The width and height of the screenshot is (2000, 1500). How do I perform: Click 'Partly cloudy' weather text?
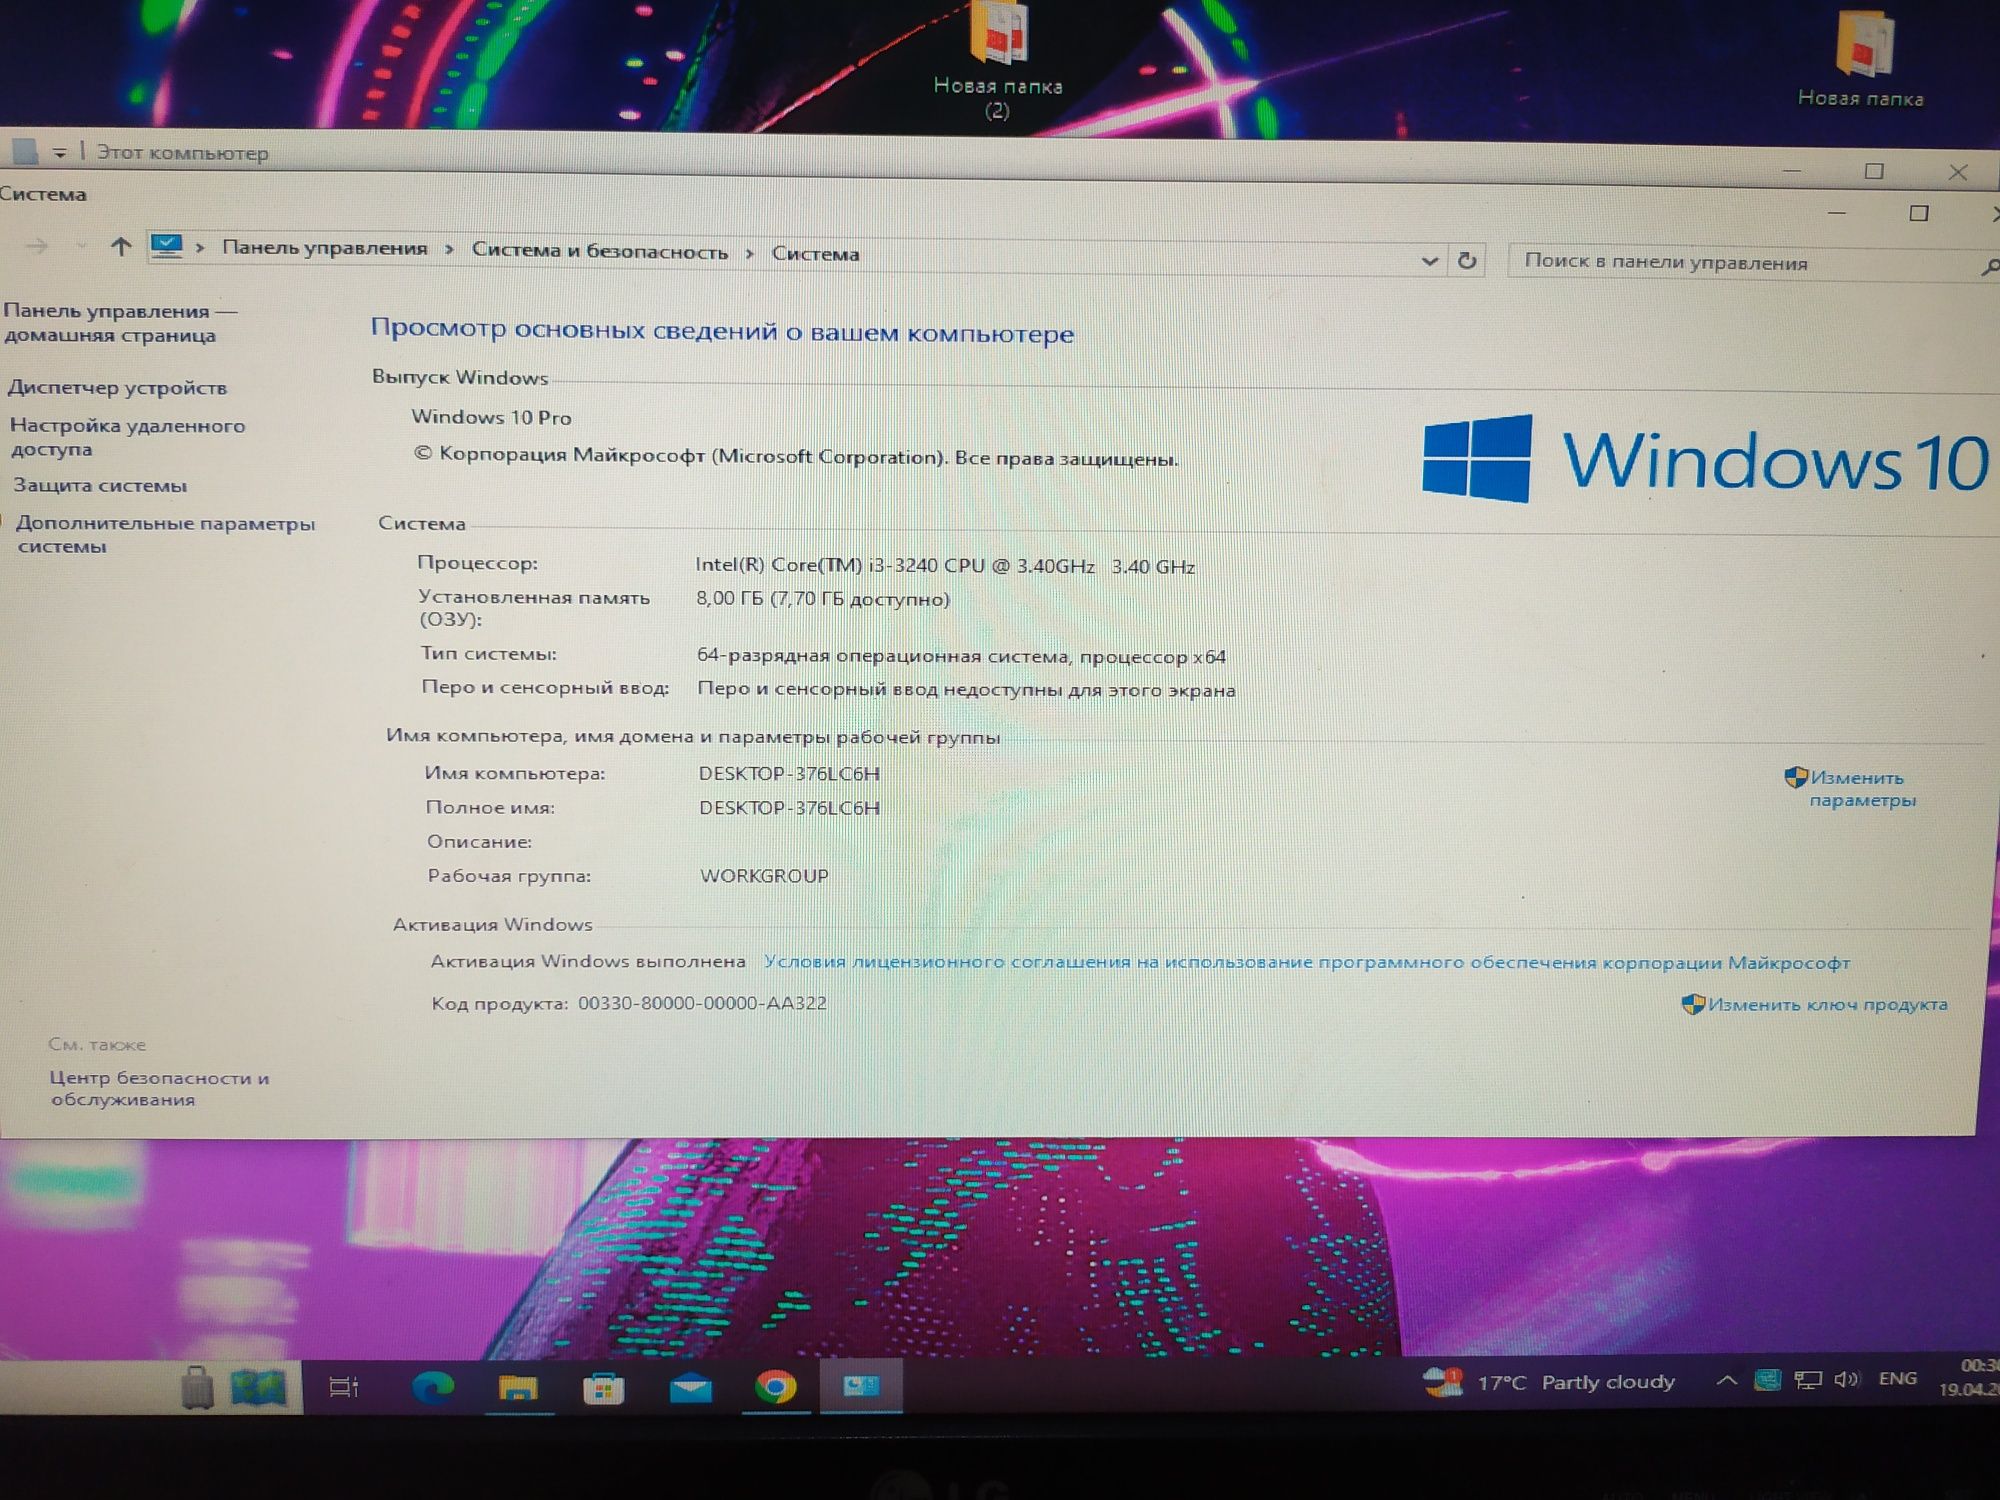tap(1608, 1382)
